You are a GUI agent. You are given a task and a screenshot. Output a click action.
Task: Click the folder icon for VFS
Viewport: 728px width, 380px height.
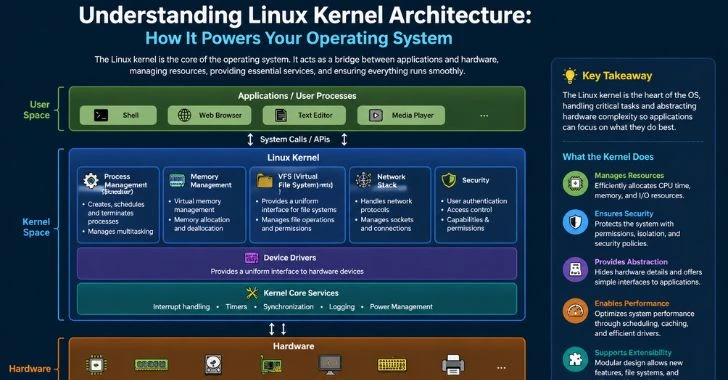click(x=265, y=181)
